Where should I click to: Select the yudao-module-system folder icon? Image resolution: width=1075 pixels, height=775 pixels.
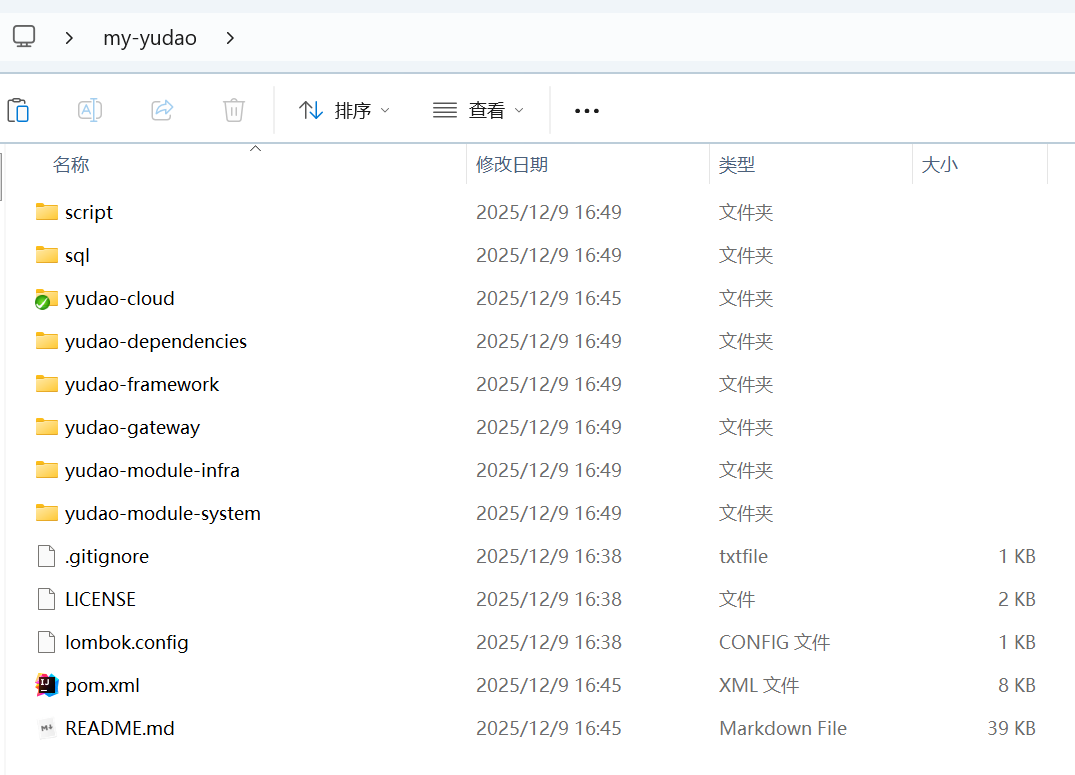(x=47, y=512)
